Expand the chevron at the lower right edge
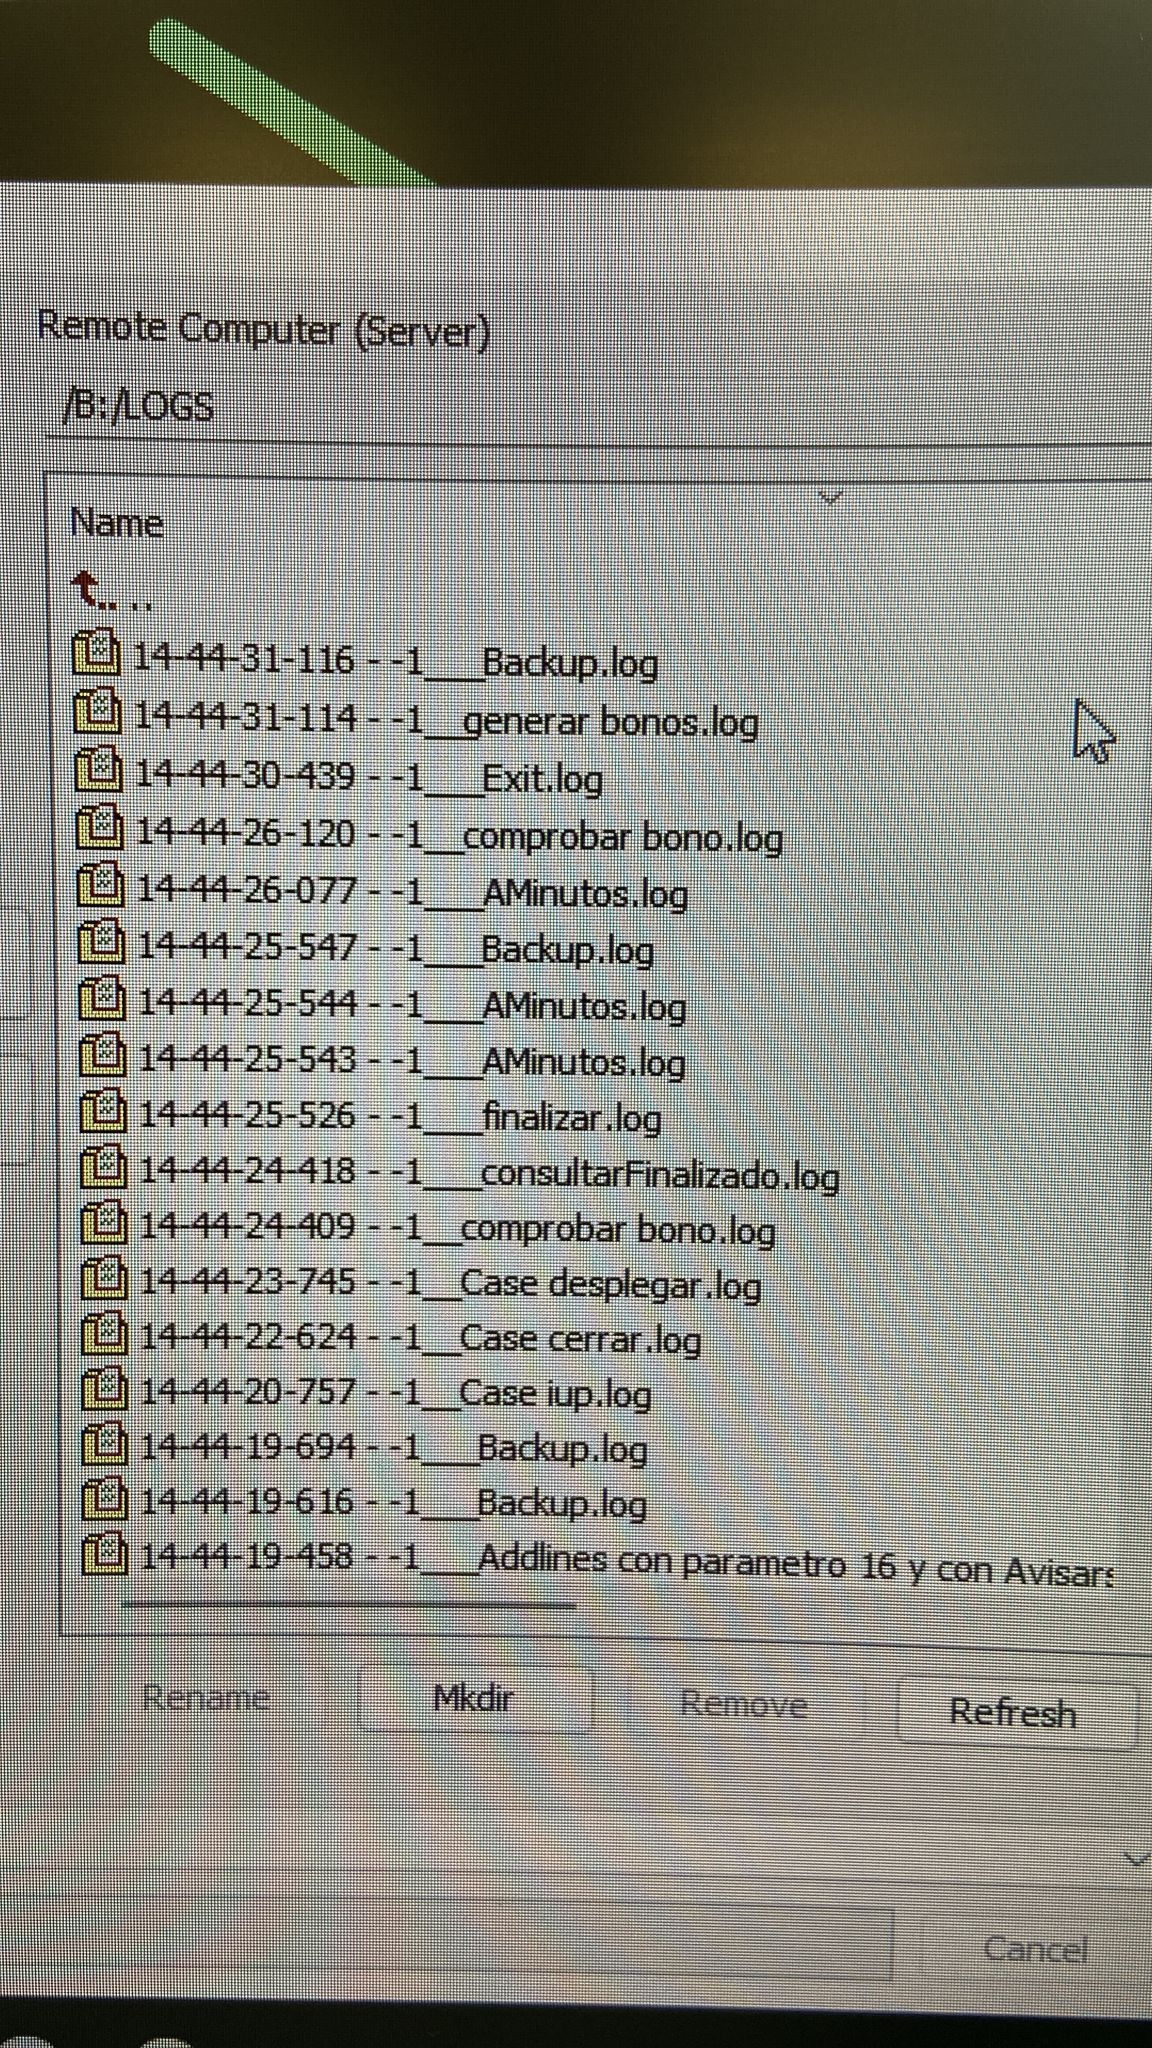Screen dimensions: 1152x2048 click(1137, 1859)
